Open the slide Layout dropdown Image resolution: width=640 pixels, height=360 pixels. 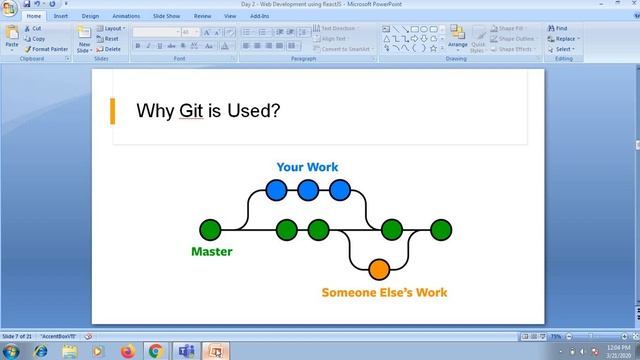pyautogui.click(x=111, y=29)
